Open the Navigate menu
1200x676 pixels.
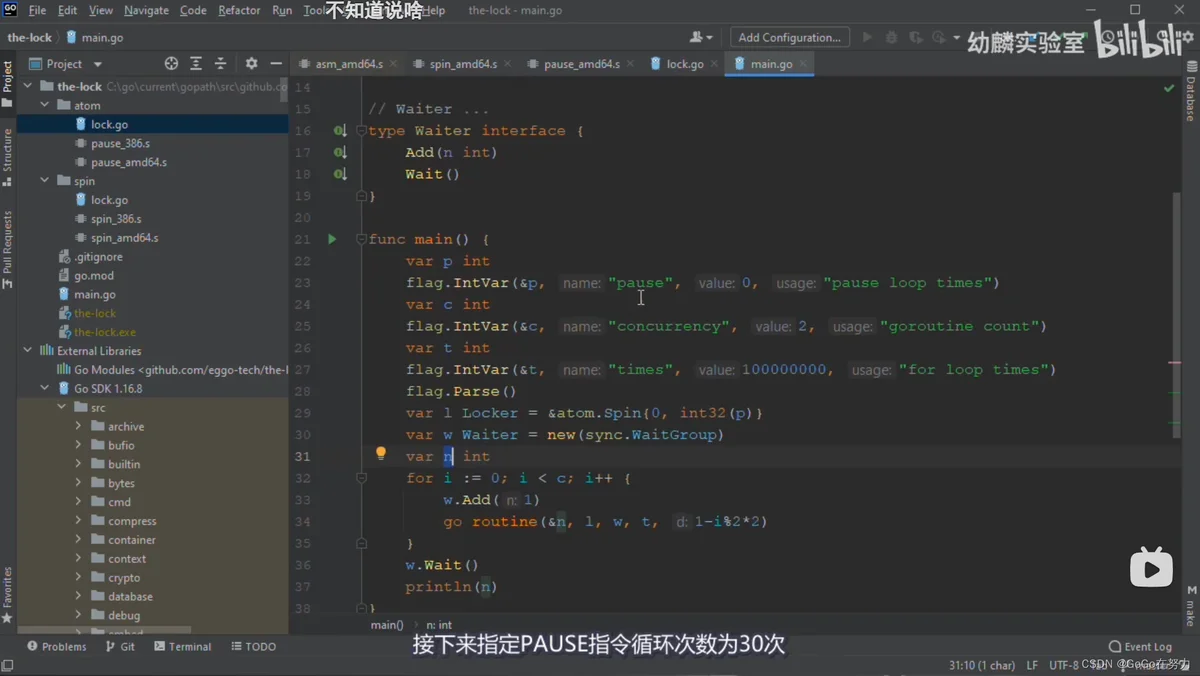tap(146, 10)
